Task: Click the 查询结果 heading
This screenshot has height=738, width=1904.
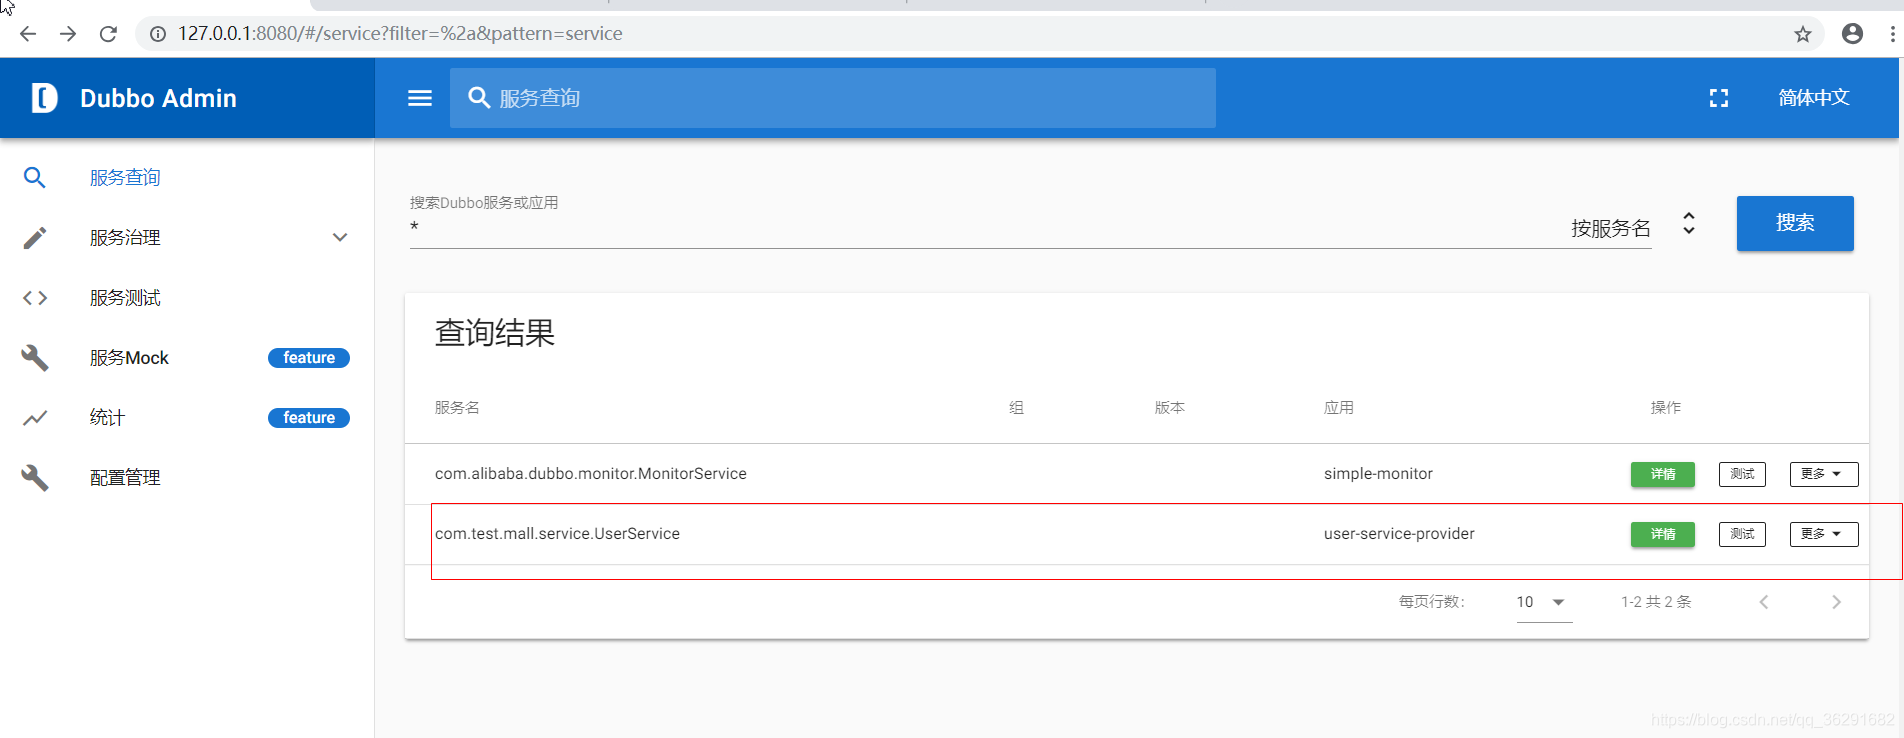Action: [495, 333]
